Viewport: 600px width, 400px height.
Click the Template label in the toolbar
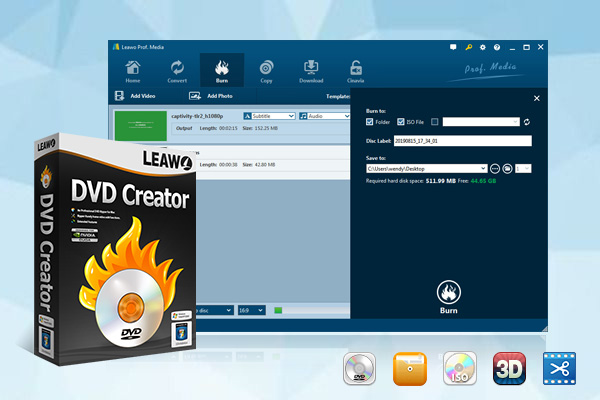click(x=338, y=96)
